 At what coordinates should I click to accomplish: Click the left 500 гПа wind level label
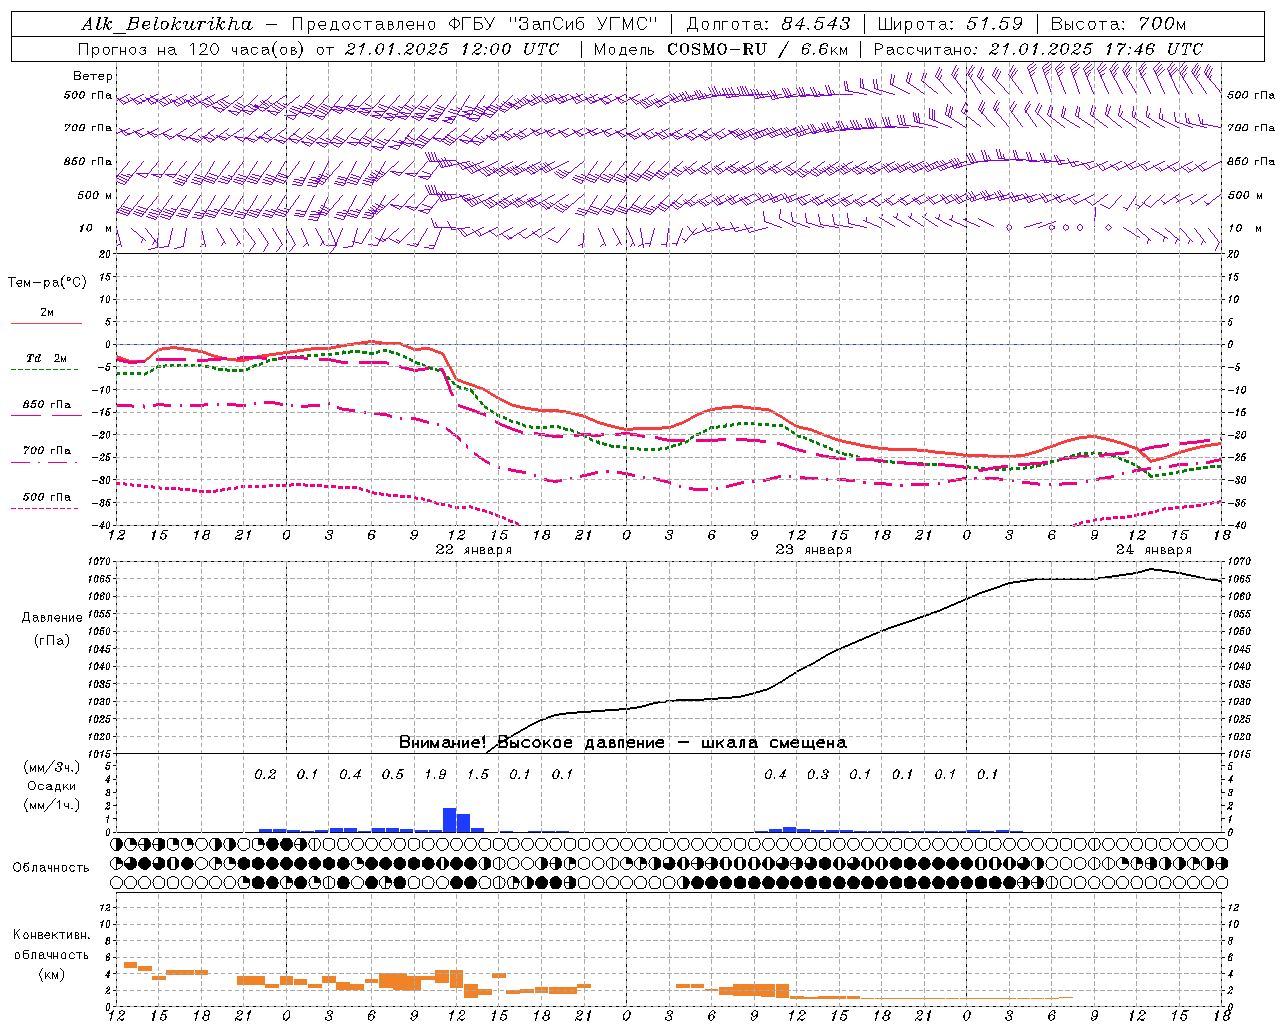(88, 96)
